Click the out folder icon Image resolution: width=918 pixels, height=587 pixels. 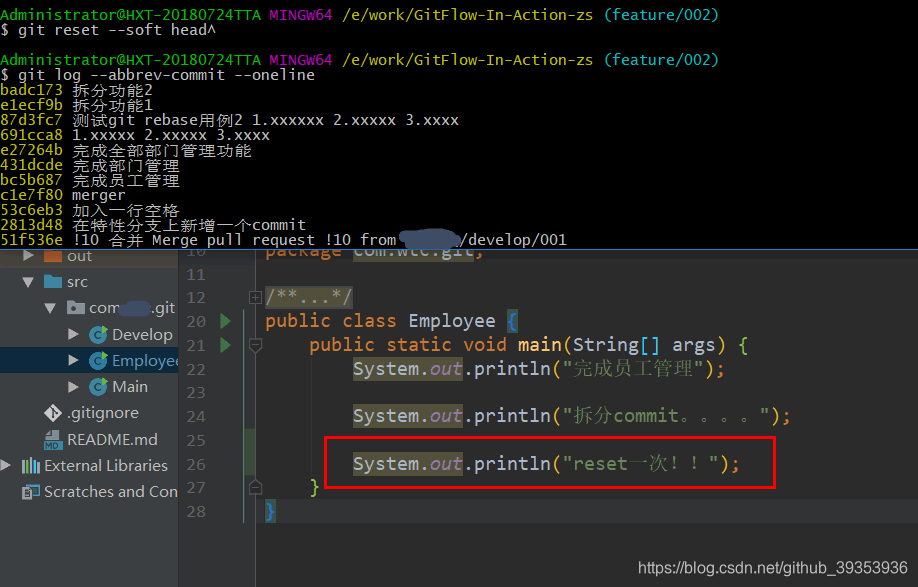click(x=53, y=256)
